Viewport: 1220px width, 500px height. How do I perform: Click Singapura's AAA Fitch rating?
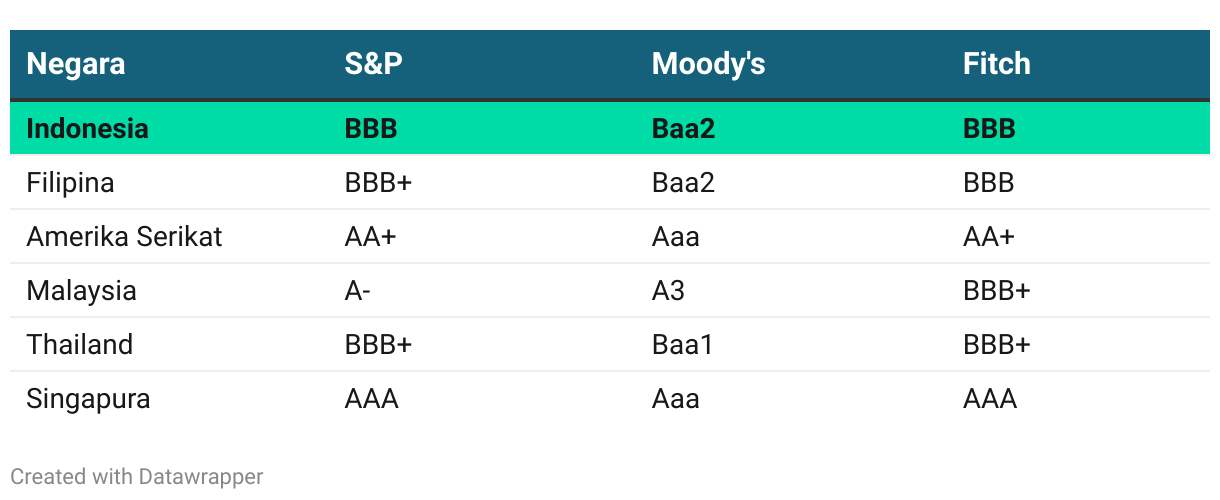(x=989, y=399)
